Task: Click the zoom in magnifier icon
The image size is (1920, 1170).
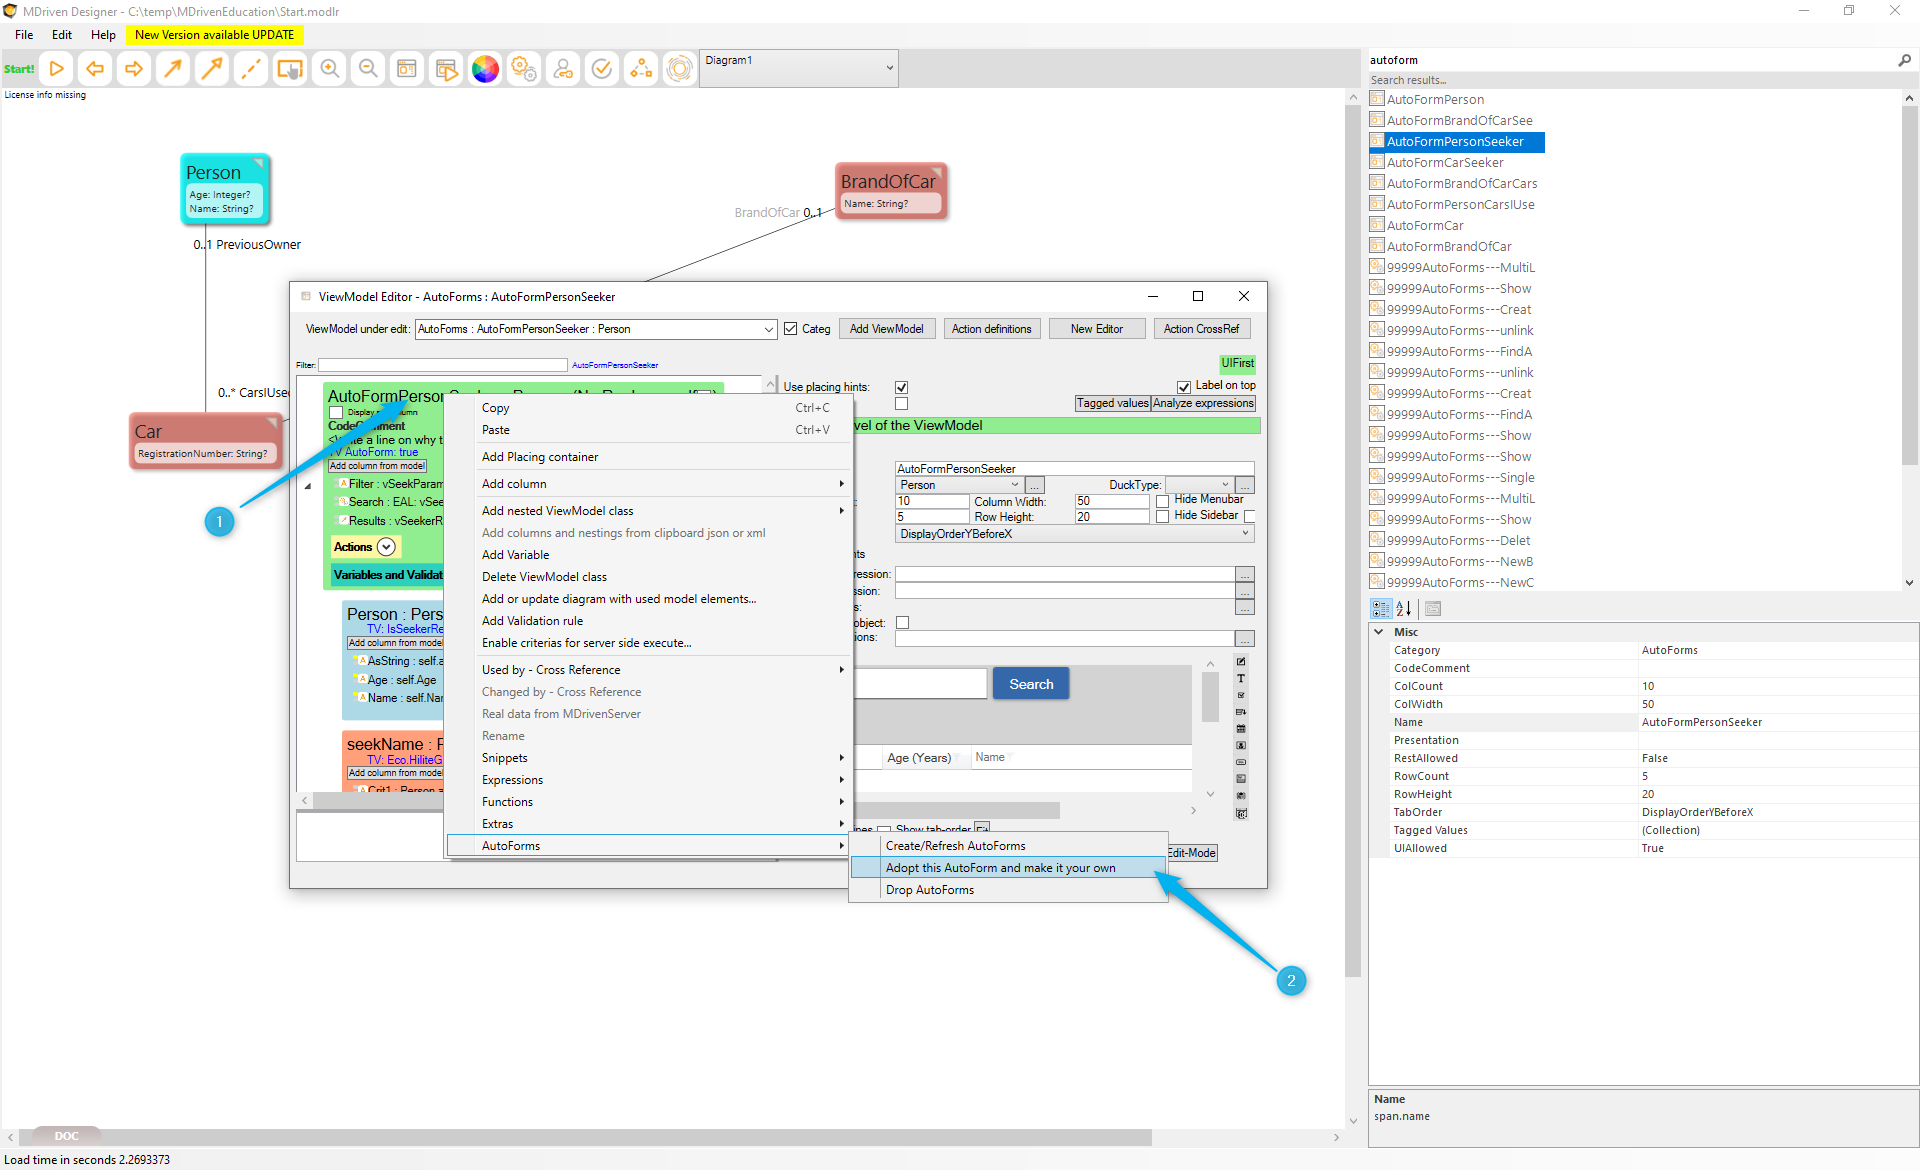Action: click(329, 69)
